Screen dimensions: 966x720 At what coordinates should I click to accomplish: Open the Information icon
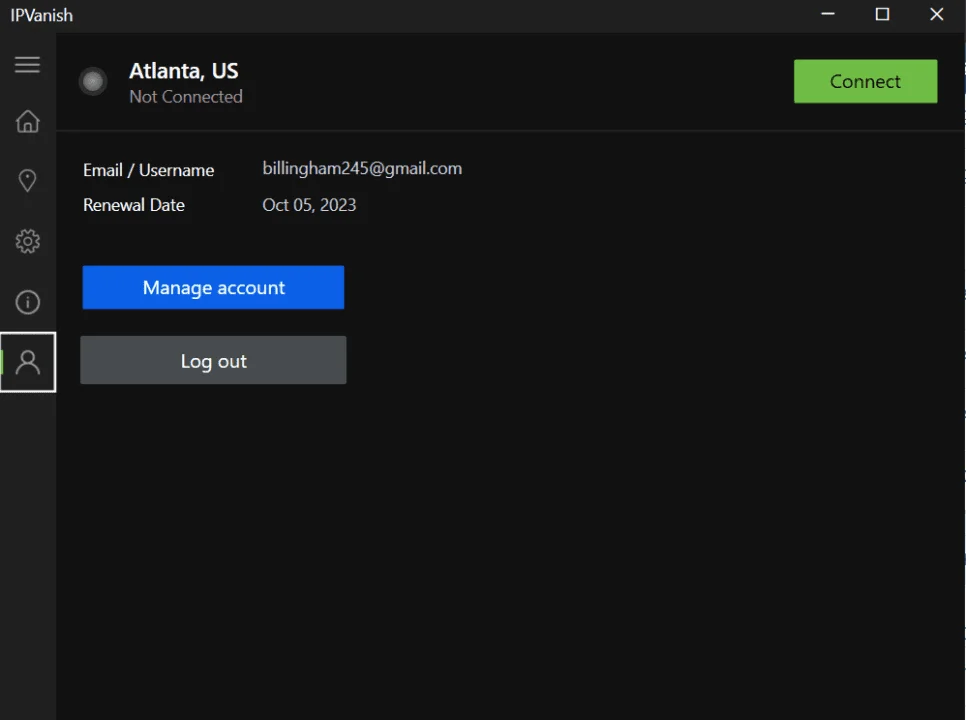click(27, 302)
